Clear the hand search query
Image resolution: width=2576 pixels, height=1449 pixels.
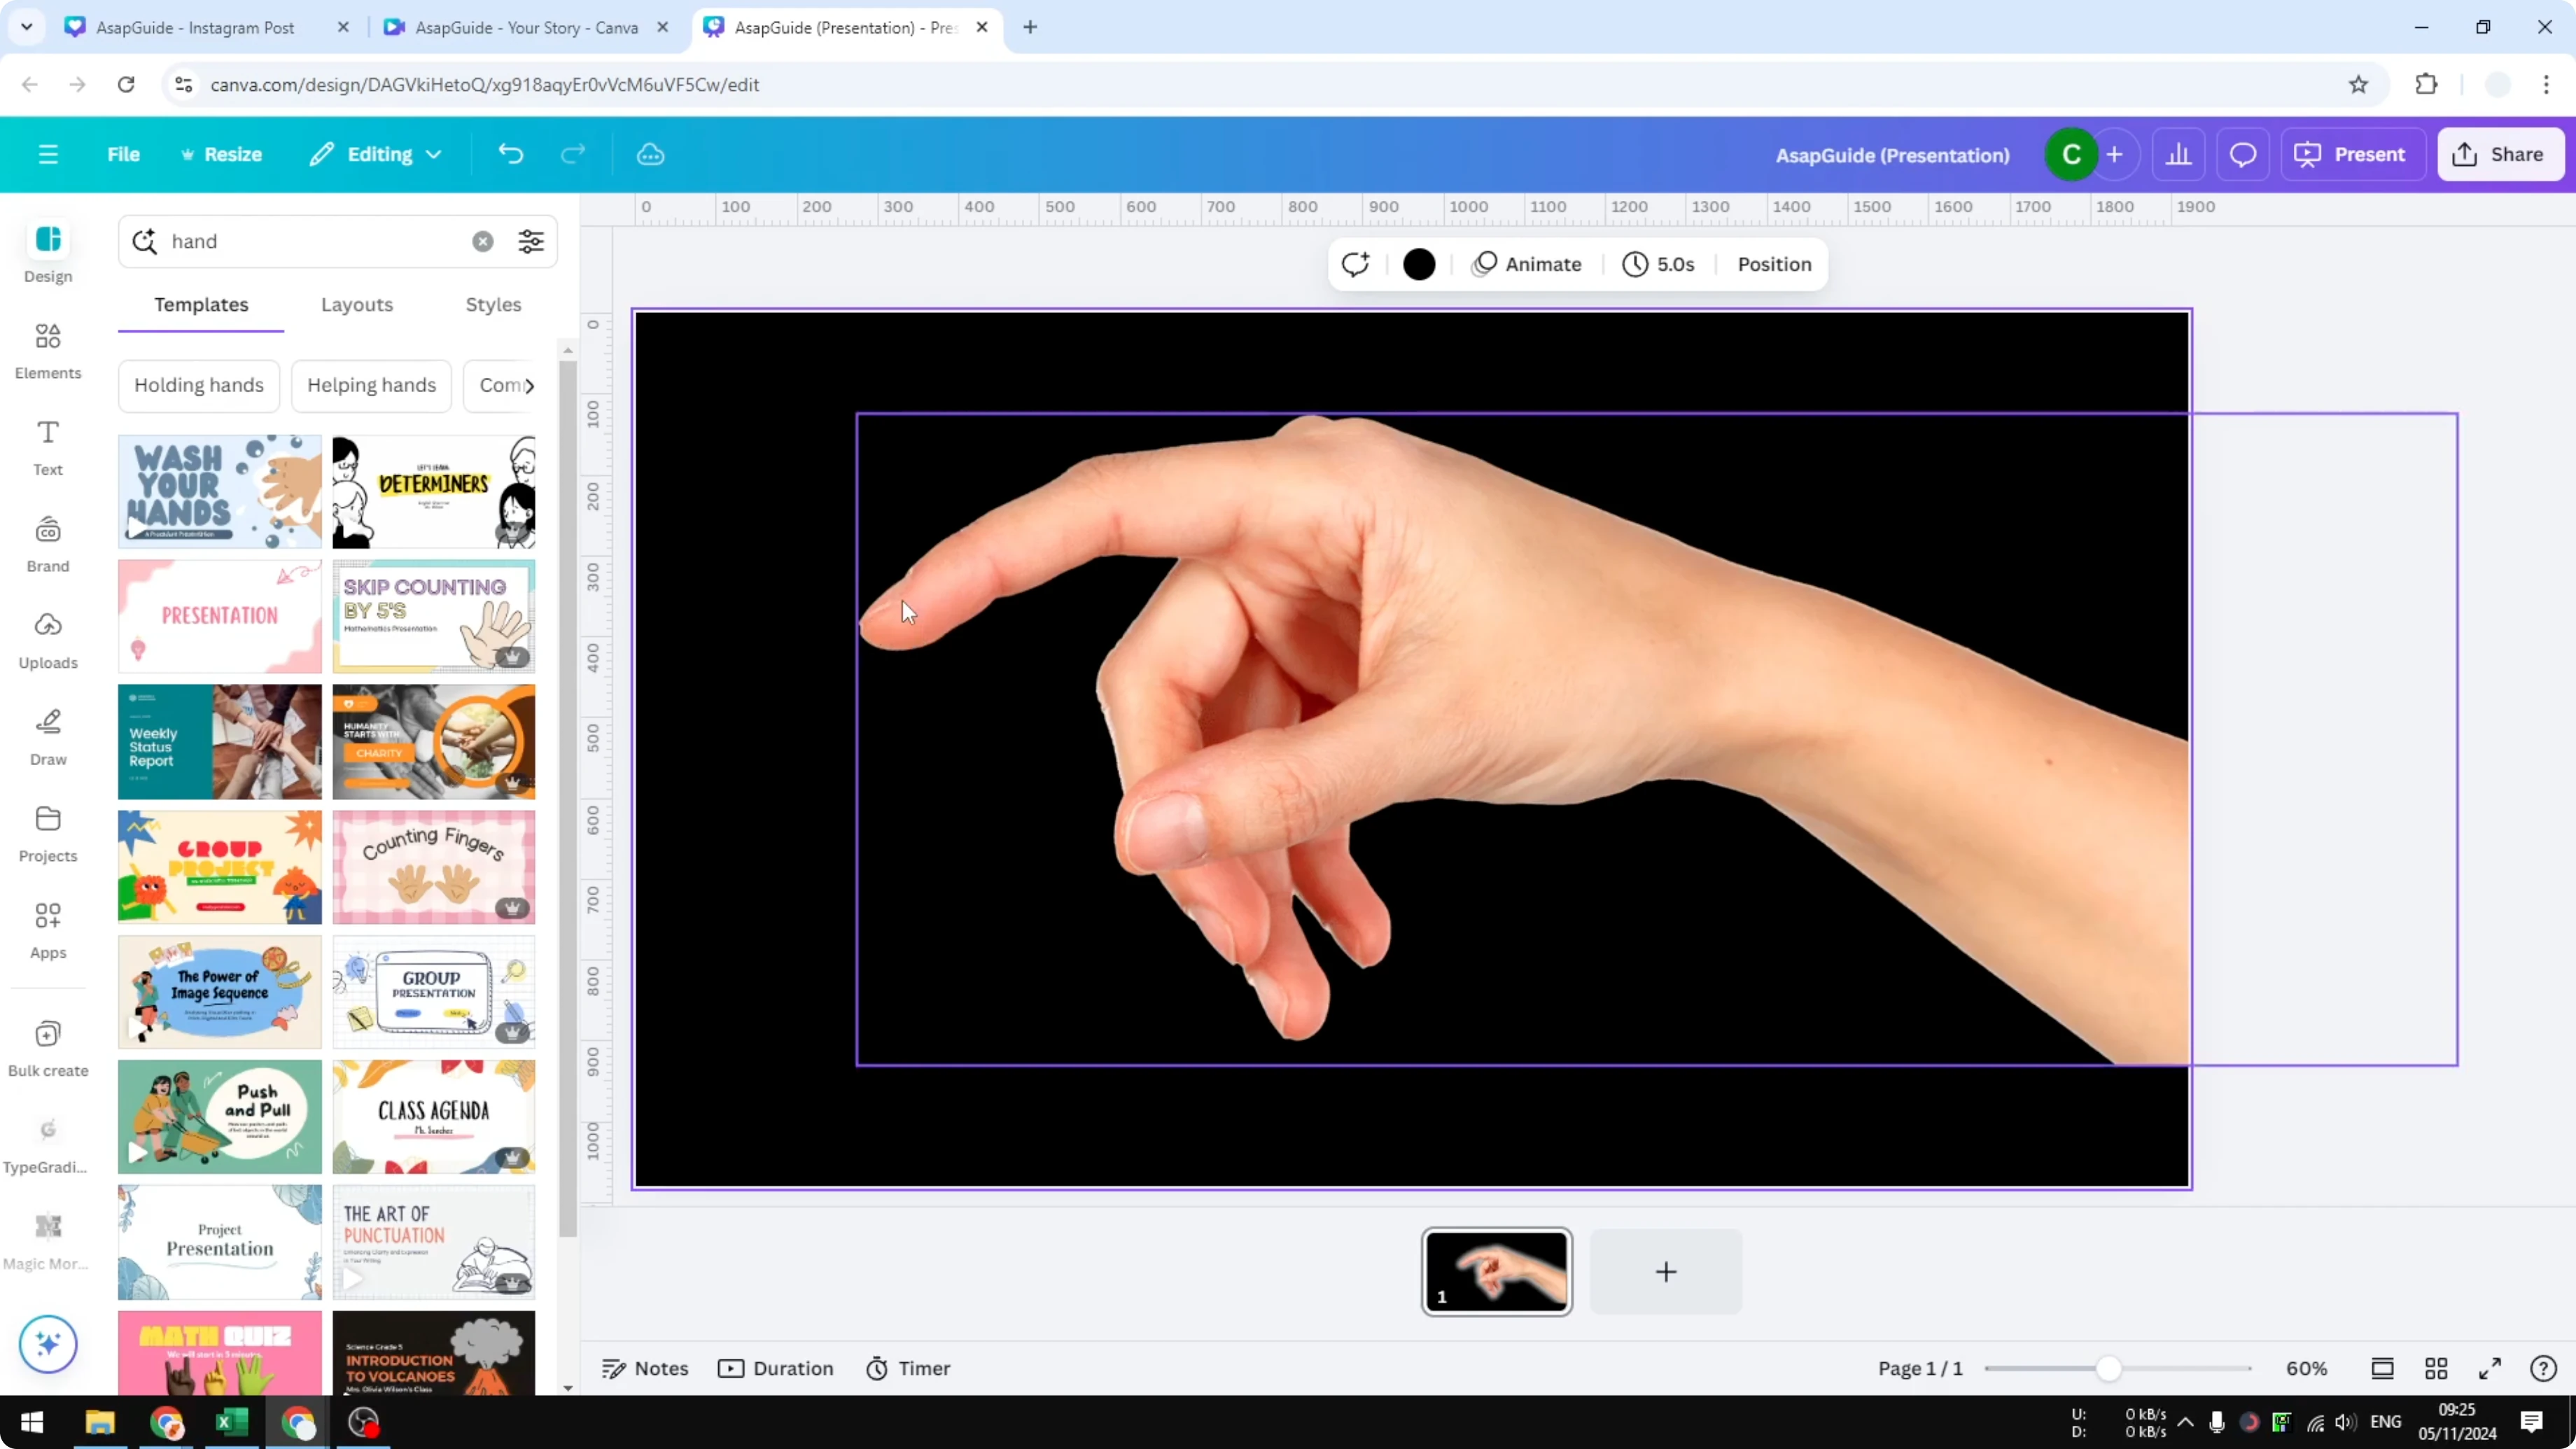coord(483,241)
